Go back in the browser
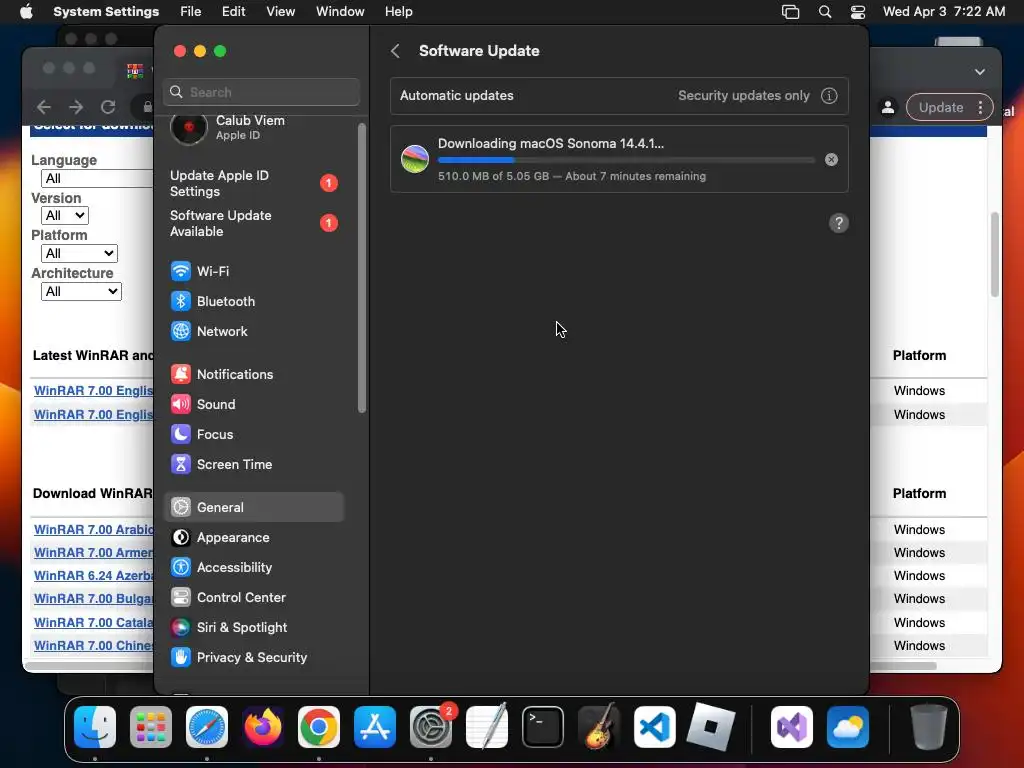Viewport: 1024px width, 768px height. click(44, 107)
